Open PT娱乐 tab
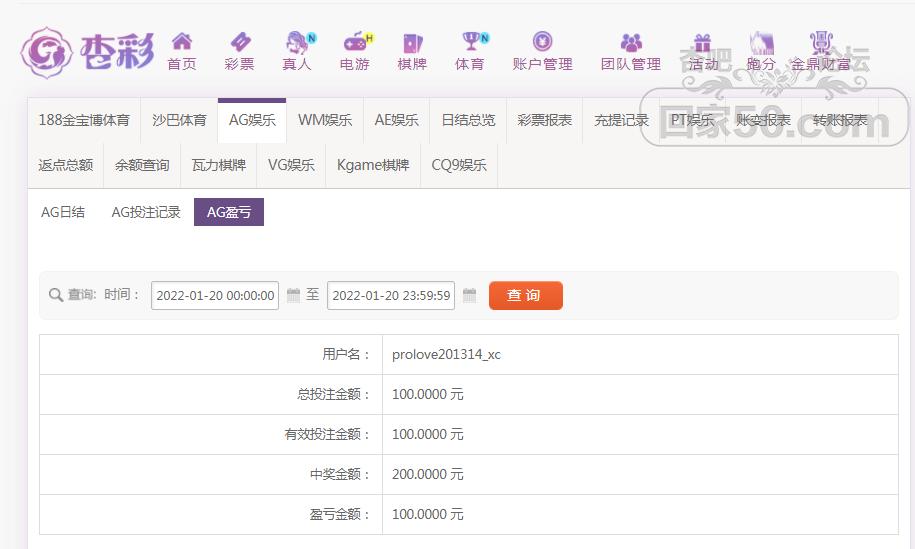 pos(692,120)
